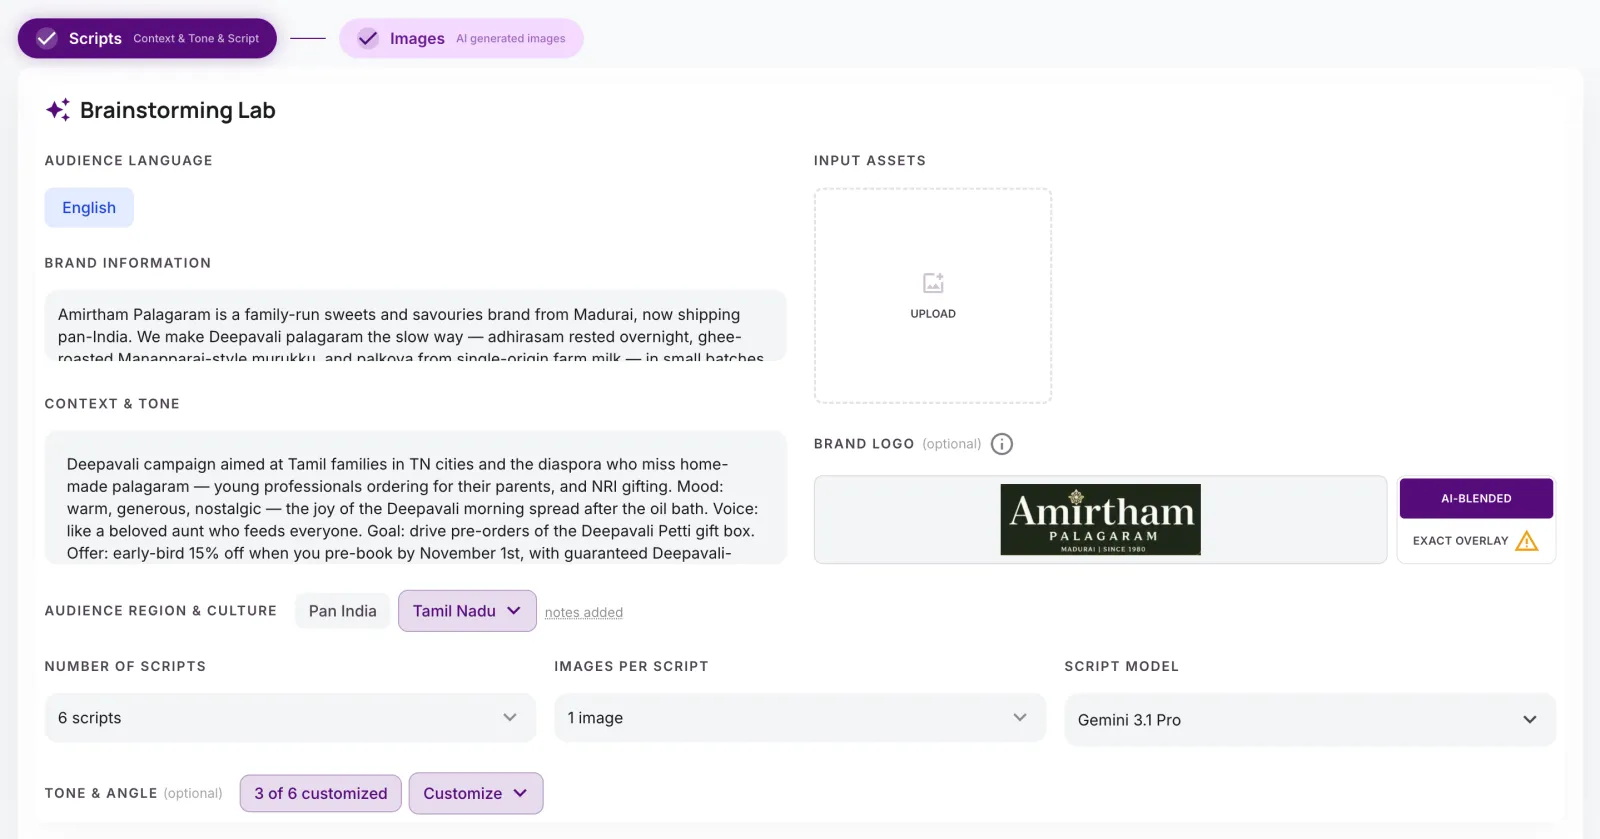Click the Brainstorming Lab heading
Screen dimensions: 1600x839
(x=178, y=110)
